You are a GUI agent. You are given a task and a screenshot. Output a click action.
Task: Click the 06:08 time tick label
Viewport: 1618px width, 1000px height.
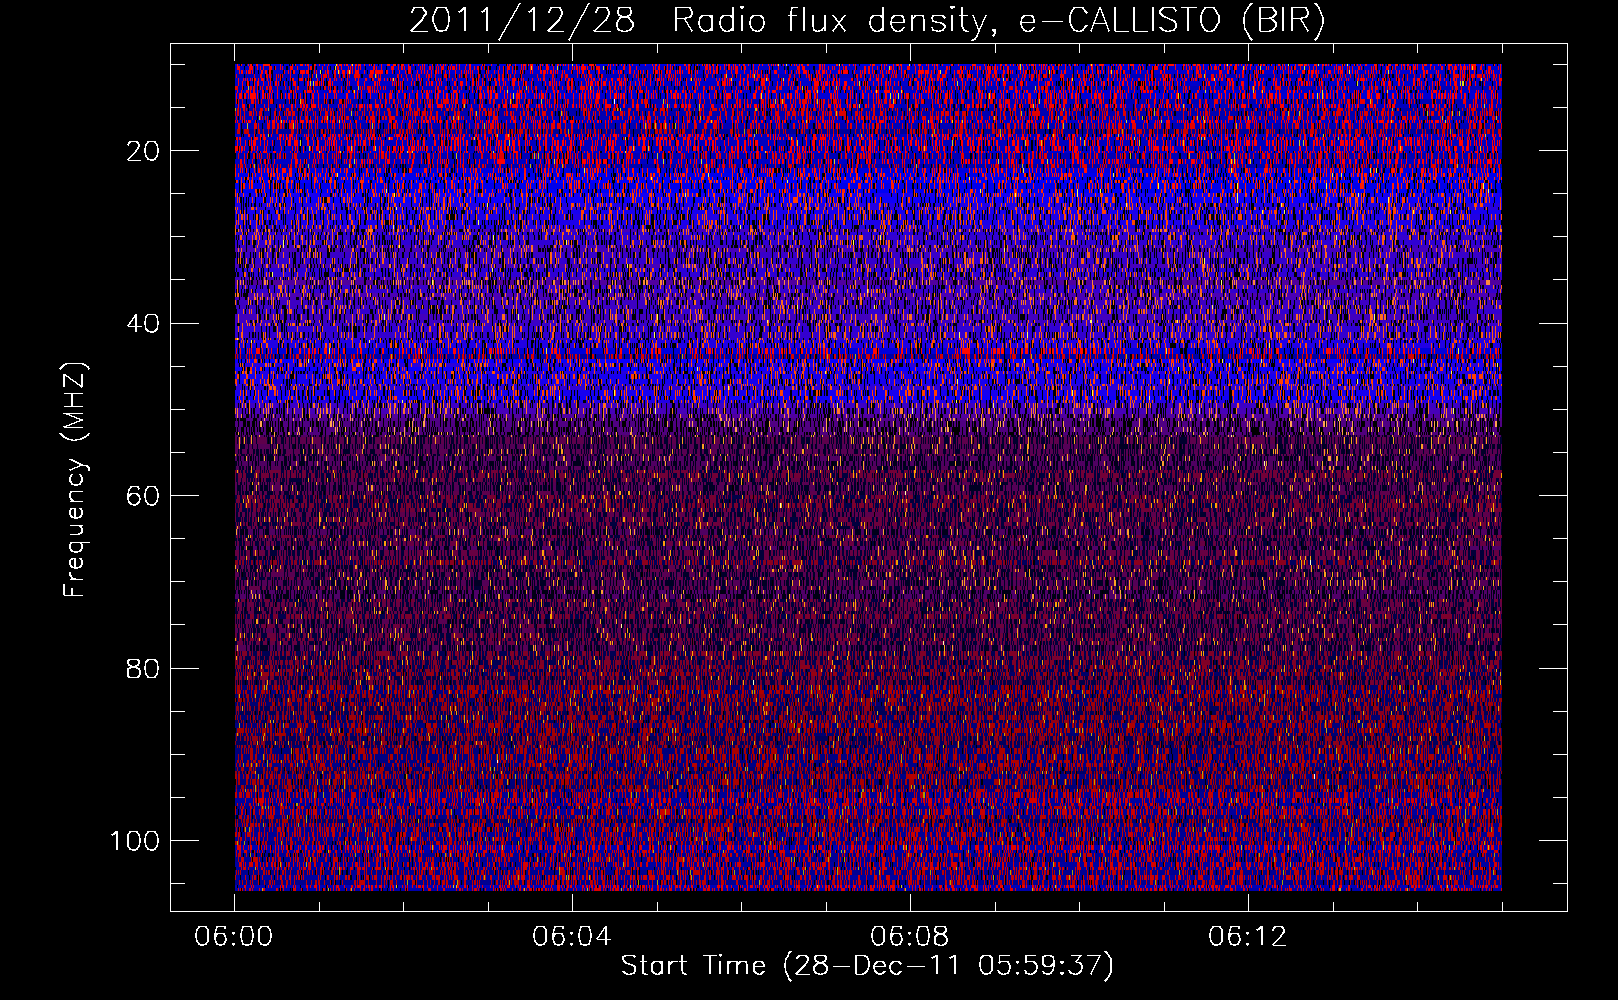[x=909, y=937]
